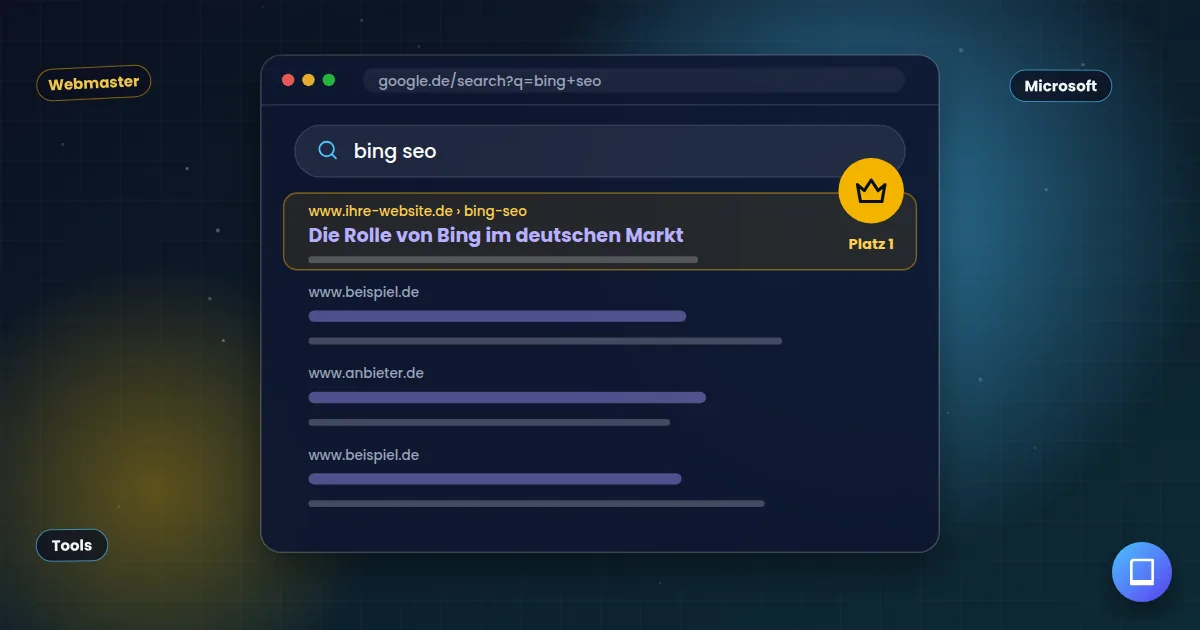Click the gold crown badge icon
This screenshot has width=1200, height=630.
871,190
